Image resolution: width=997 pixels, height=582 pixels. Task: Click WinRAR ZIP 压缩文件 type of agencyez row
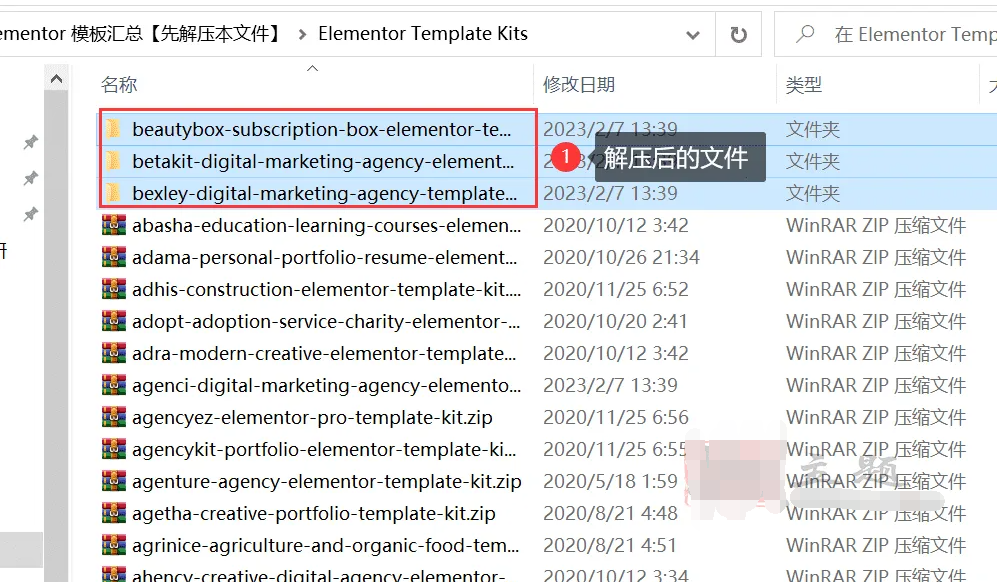876,417
